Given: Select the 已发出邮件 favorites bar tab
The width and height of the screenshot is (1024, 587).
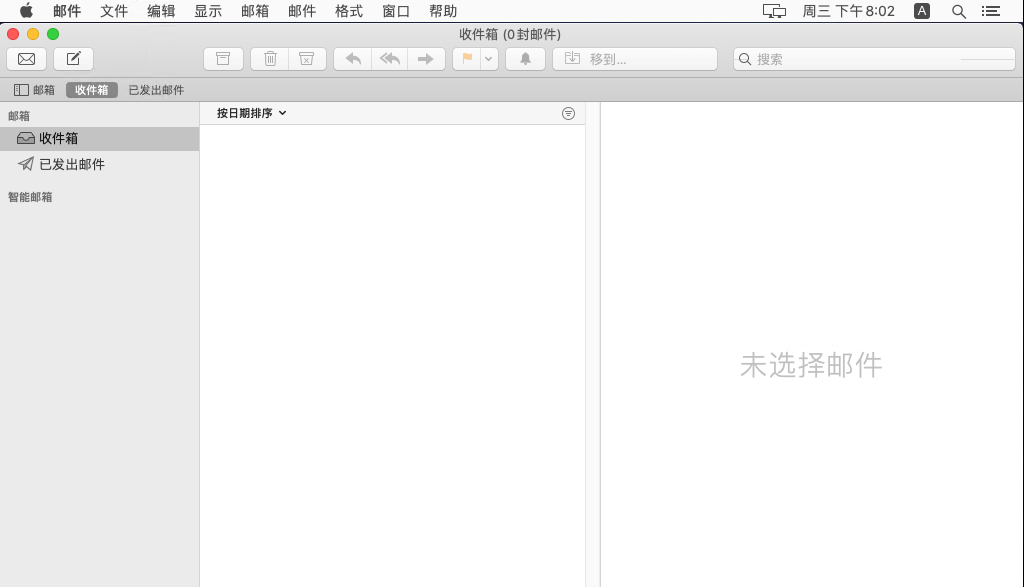Looking at the screenshot, I should 156,90.
